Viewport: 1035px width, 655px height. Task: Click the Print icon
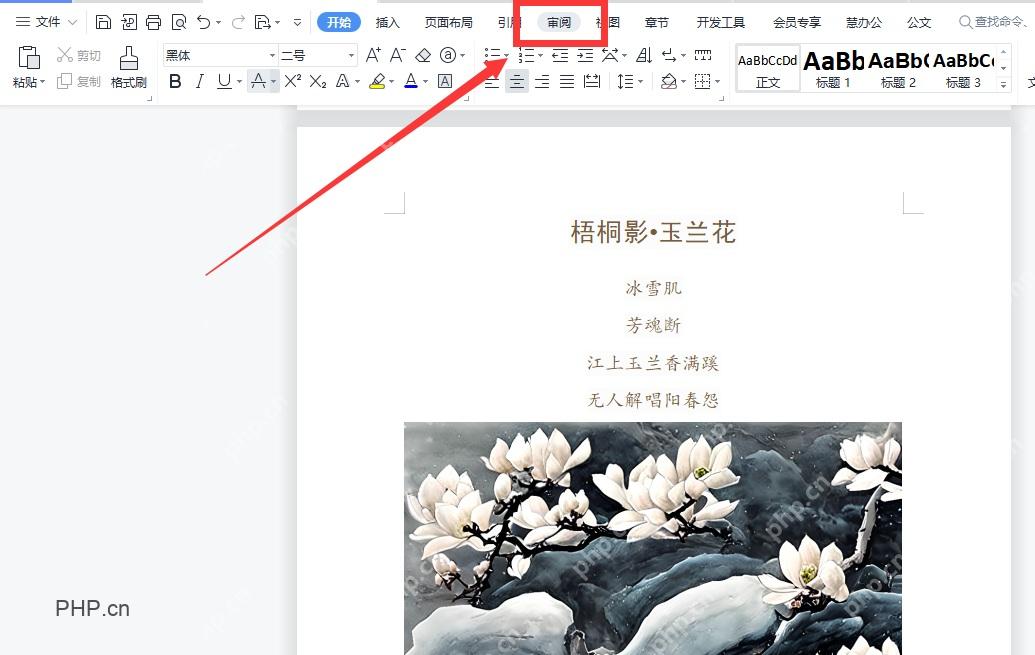153,22
